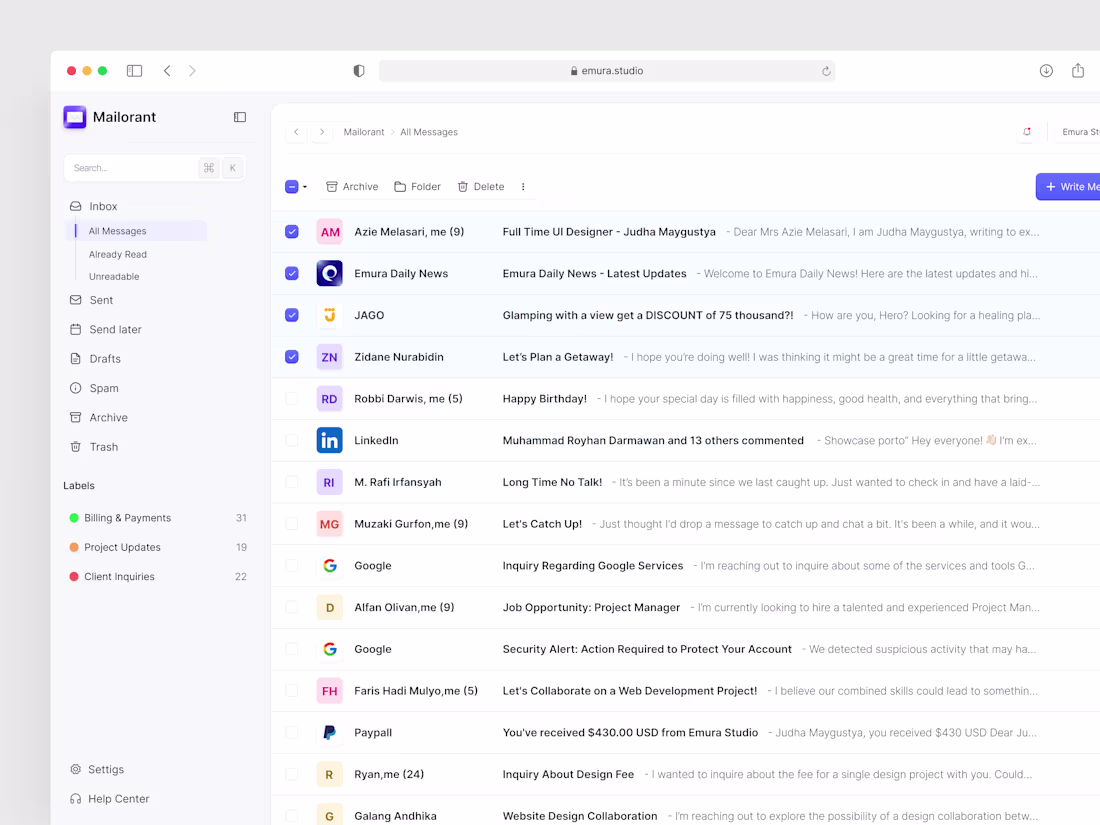Image resolution: width=1100 pixels, height=825 pixels.
Task: Select the green Billing & Payments label dot
Action: 72,517
